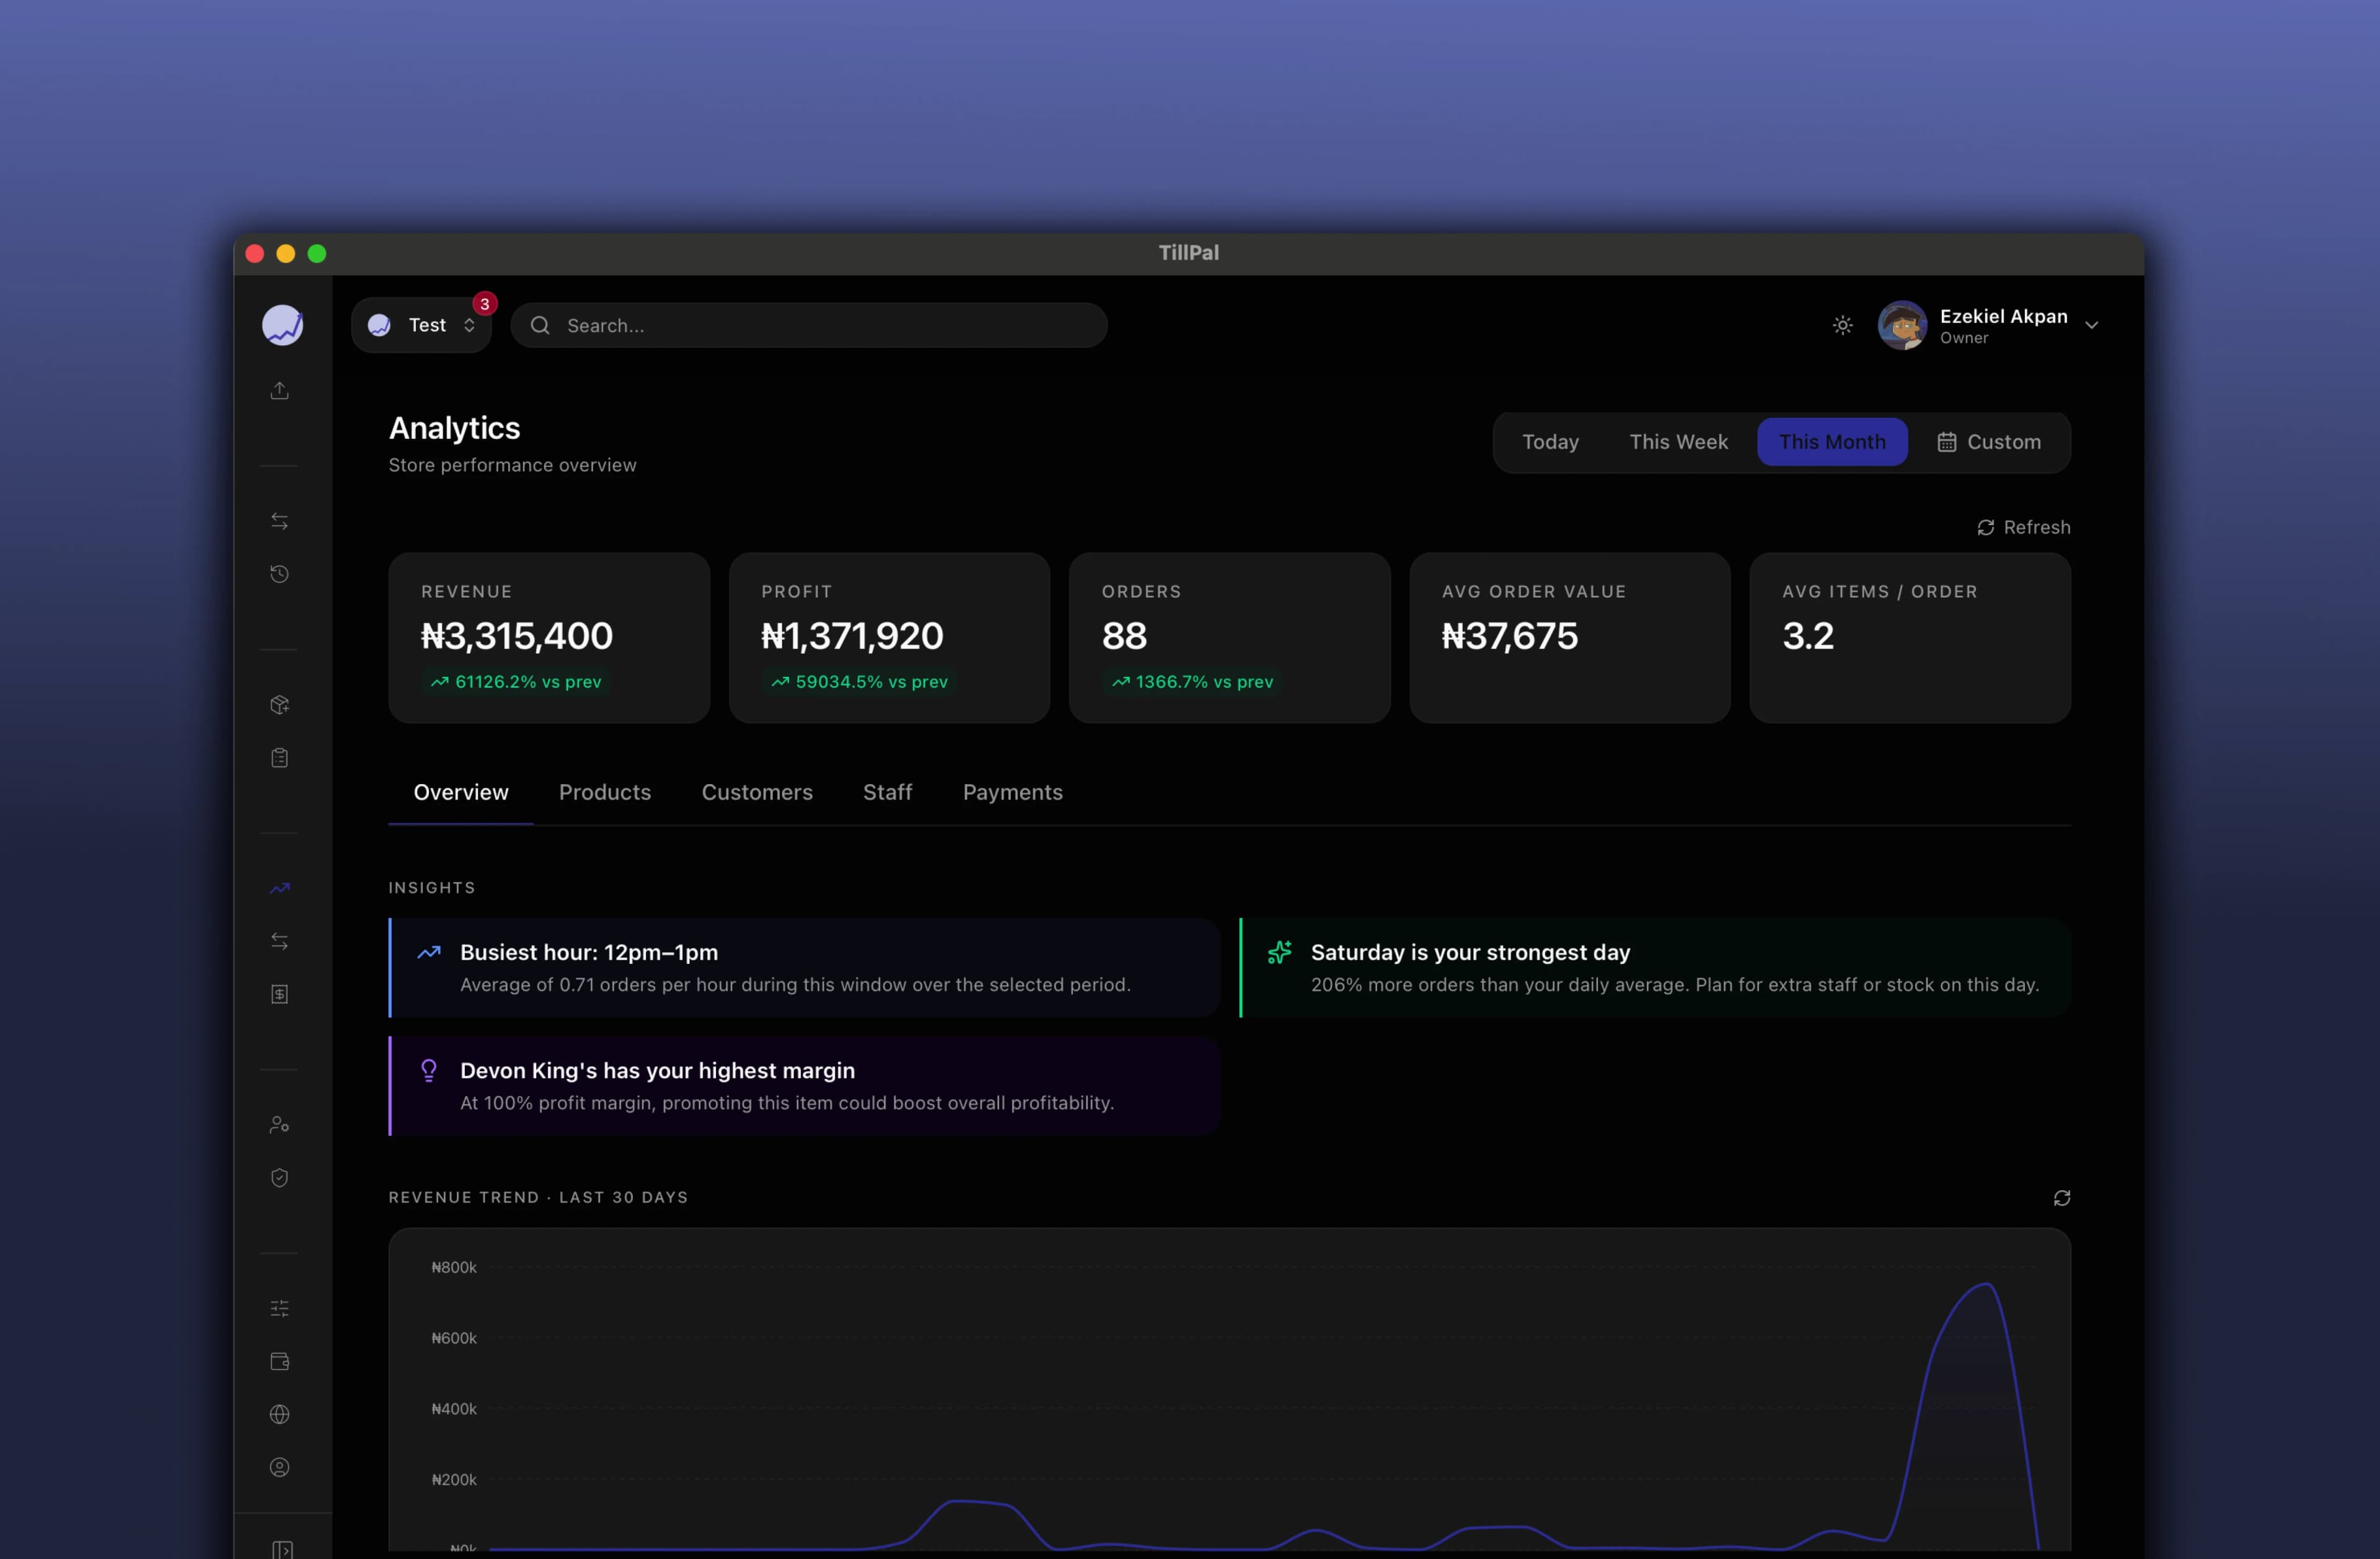2380x1559 pixels.
Task: Open the swap-arrows icon above the history clock
Action: [x=280, y=521]
